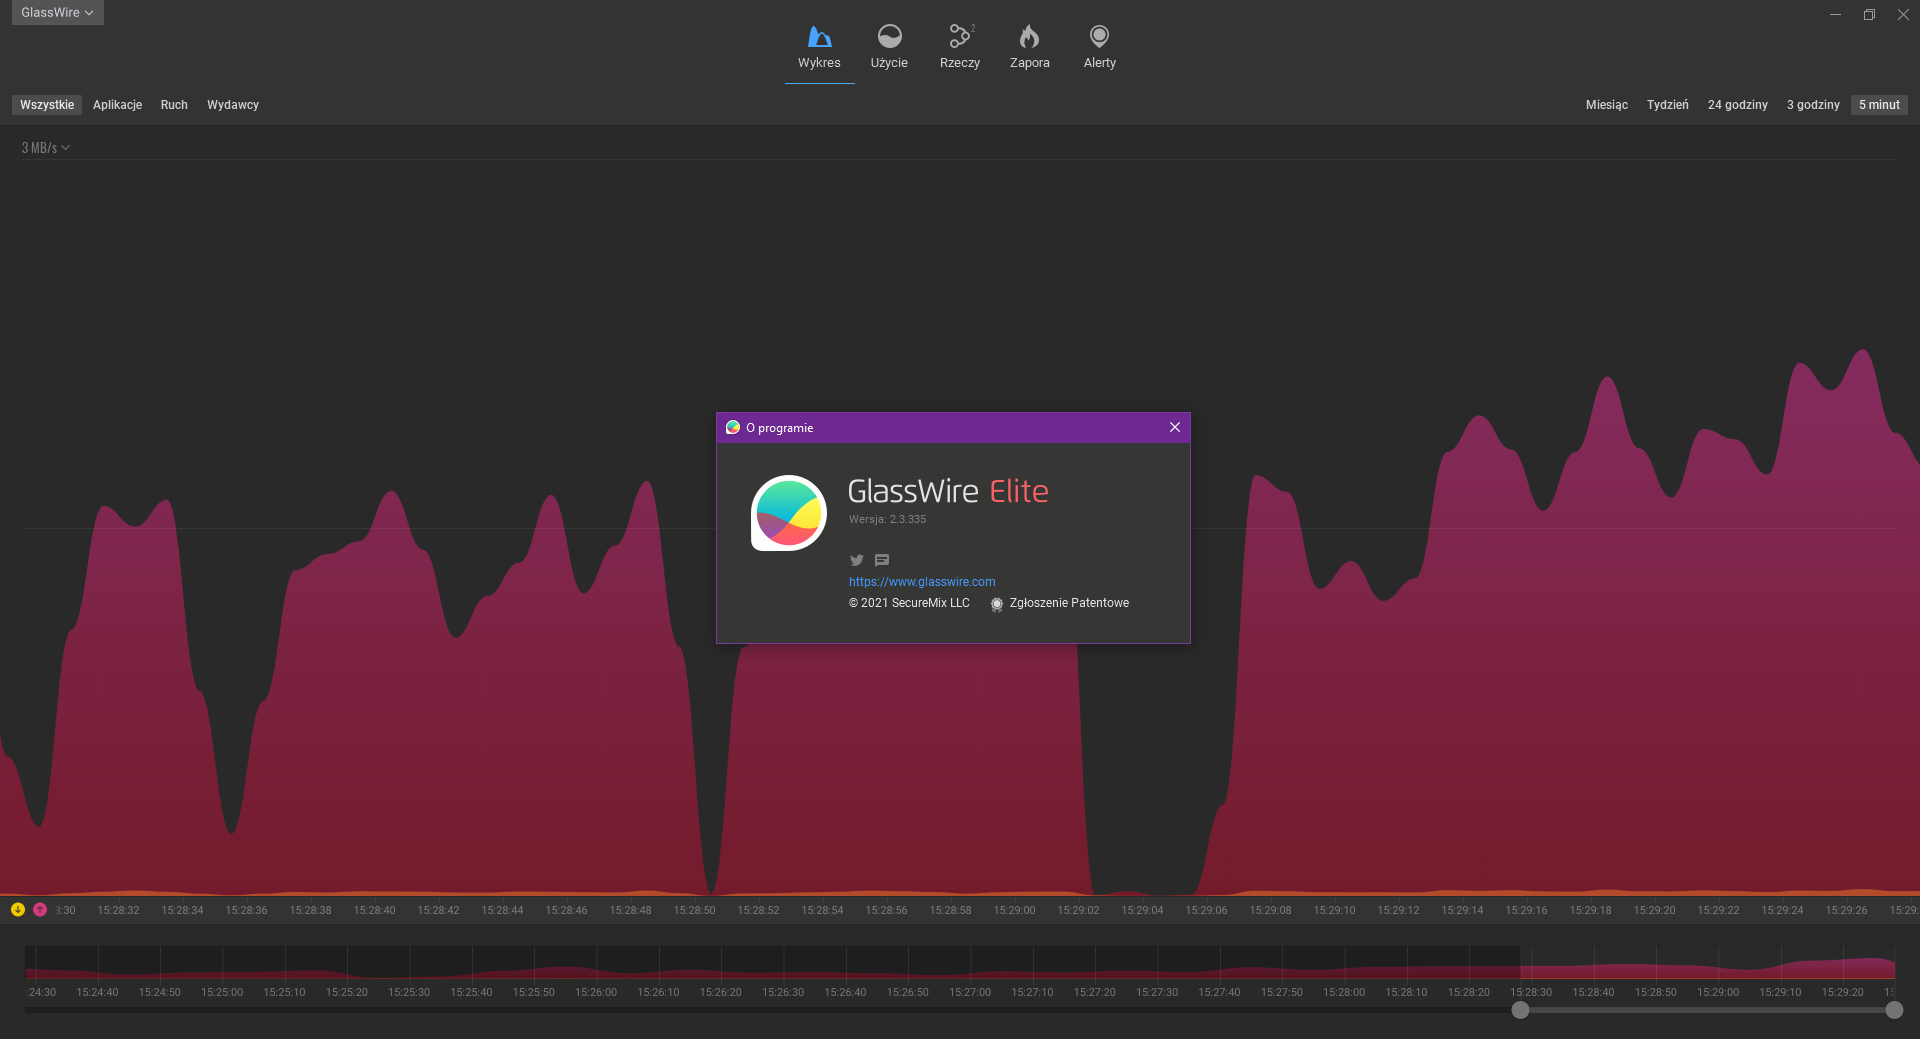Image resolution: width=1920 pixels, height=1039 pixels.
Task: Set the time range to Miesiąc
Action: (1606, 105)
